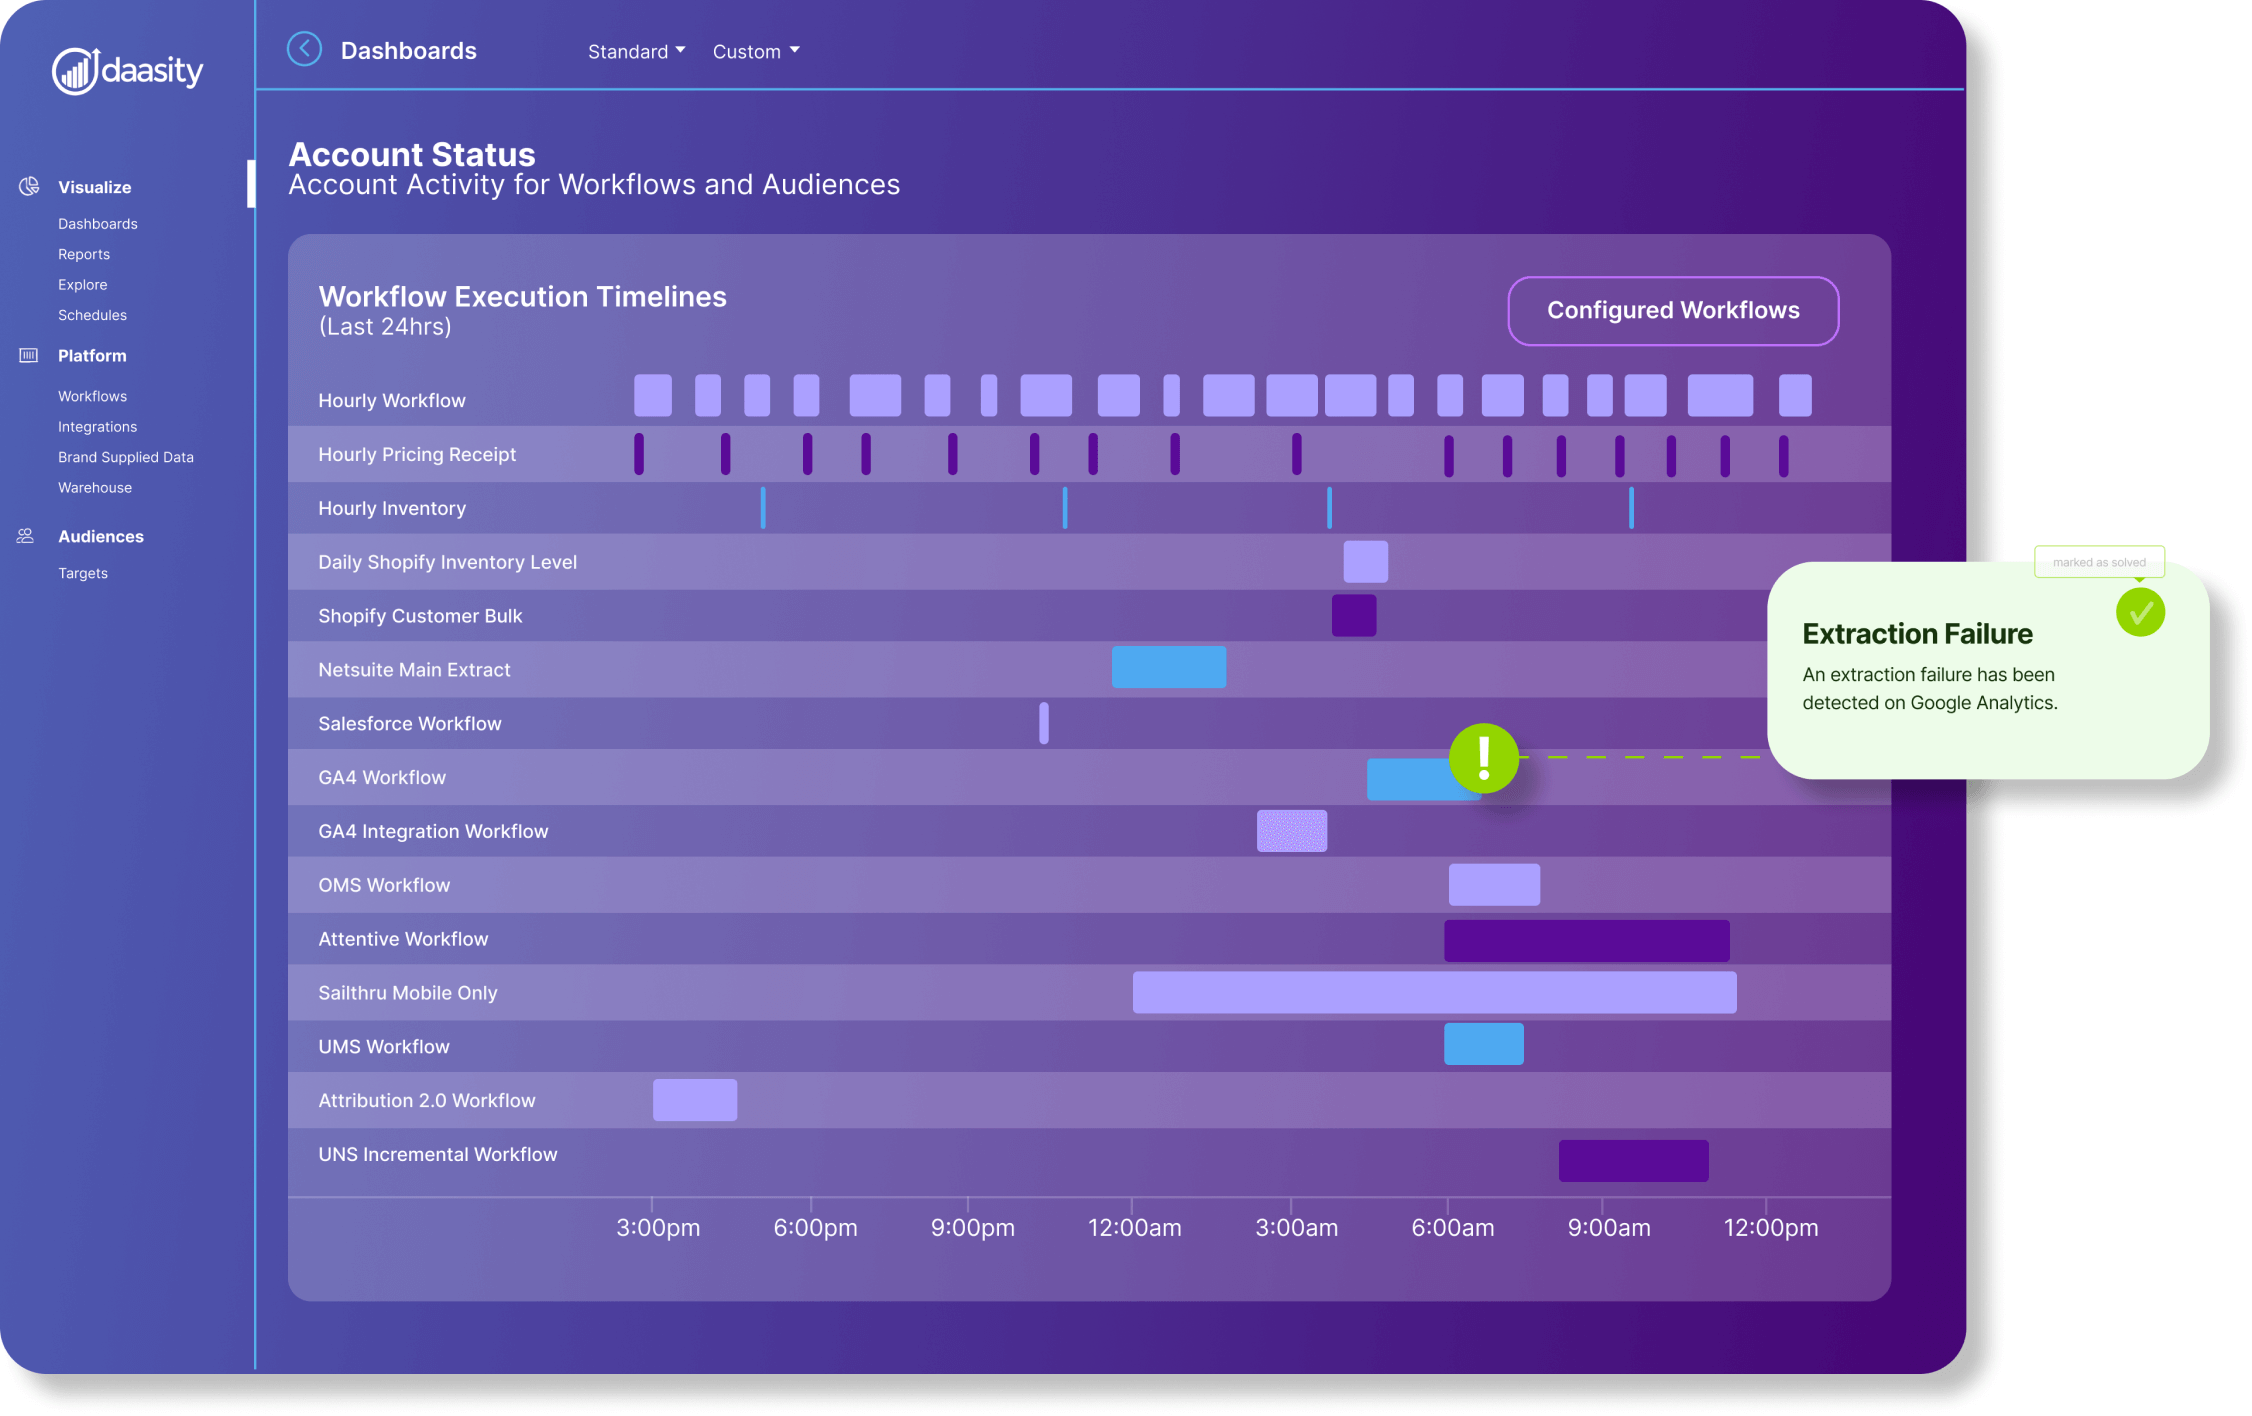This screenshot has height=1416, width=2252.
Task: Click the Visualize pie chart icon
Action: 29,186
